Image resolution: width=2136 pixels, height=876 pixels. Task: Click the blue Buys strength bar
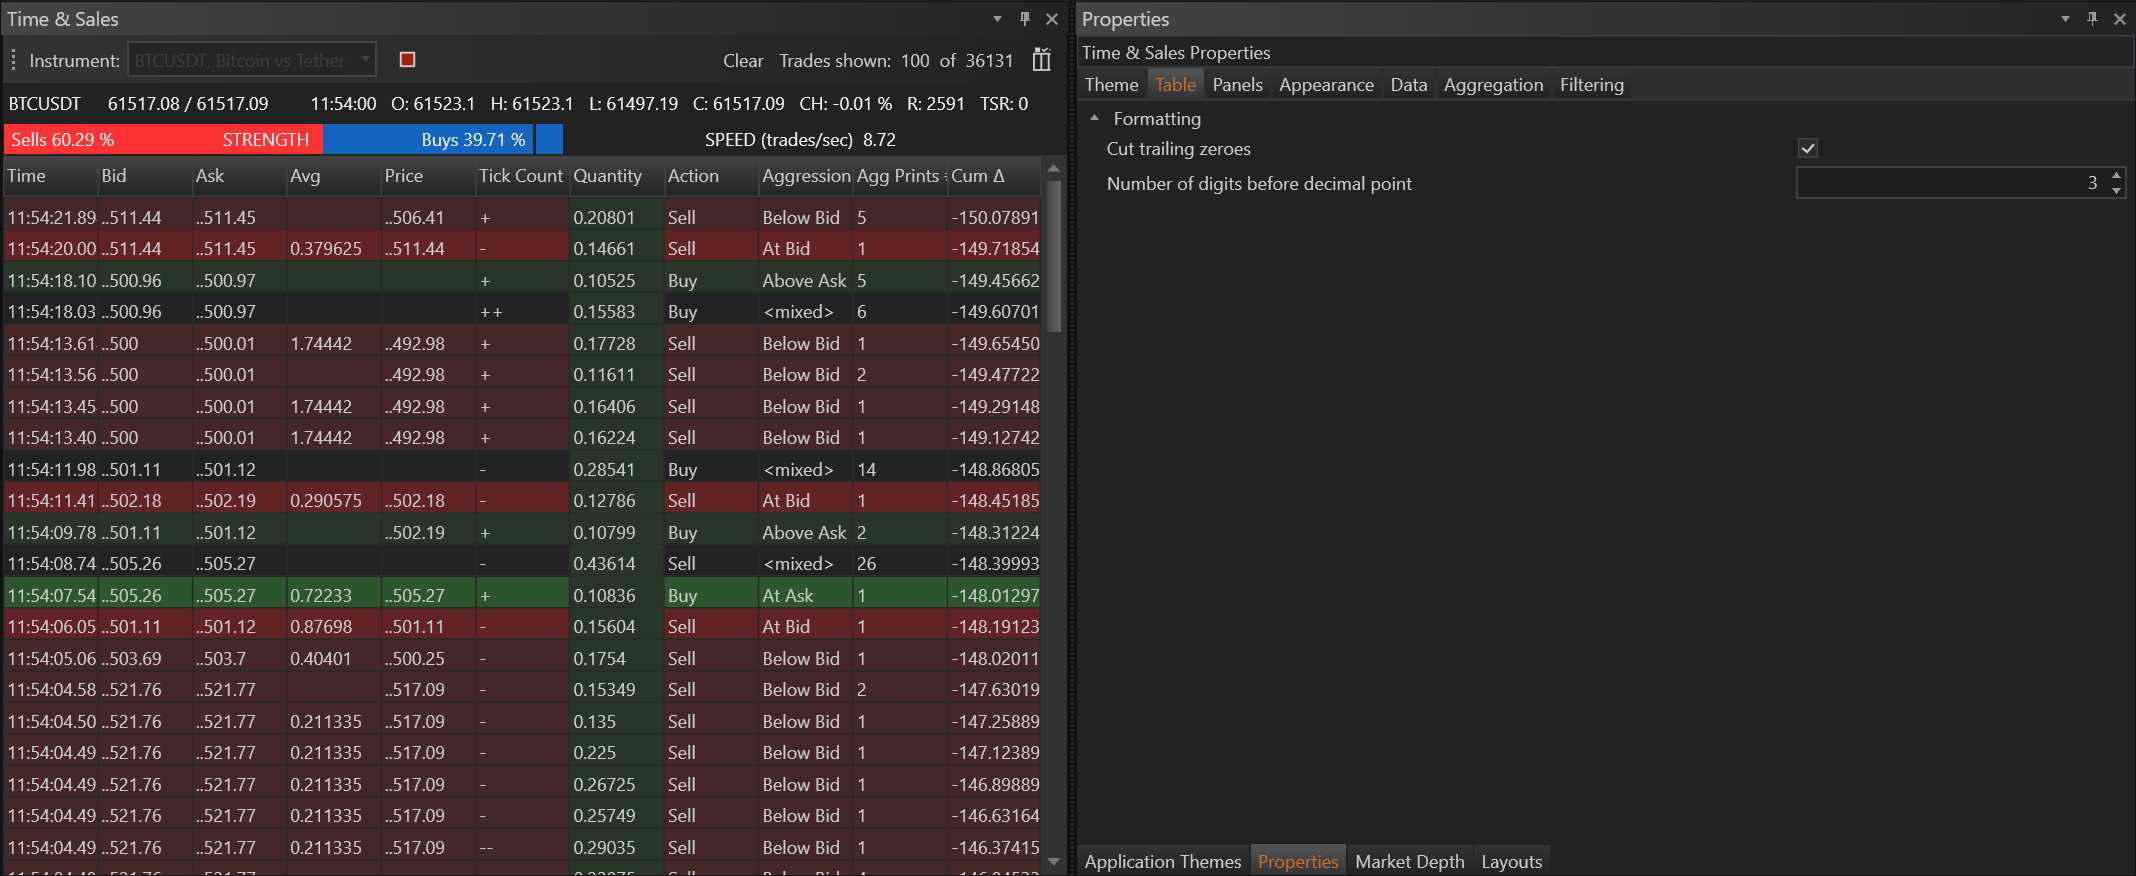(430, 140)
